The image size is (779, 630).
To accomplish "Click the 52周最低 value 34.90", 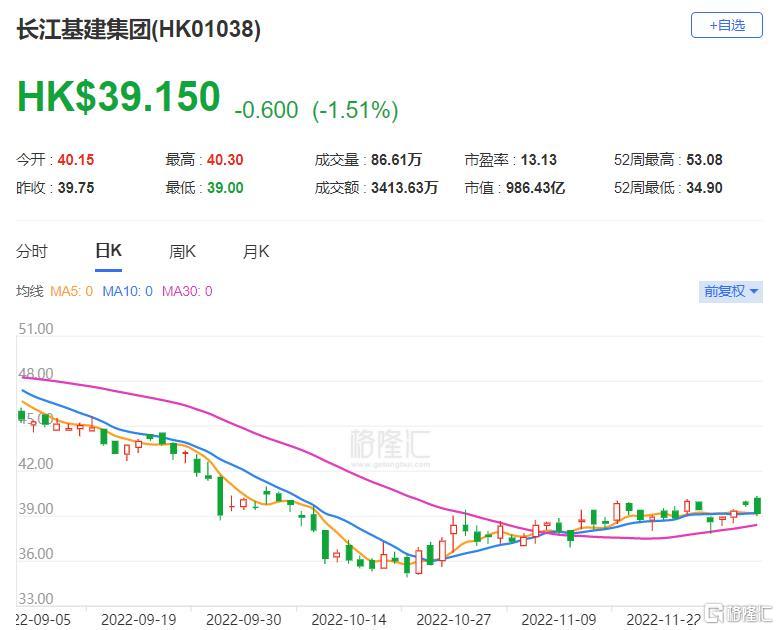I will 704,188.
